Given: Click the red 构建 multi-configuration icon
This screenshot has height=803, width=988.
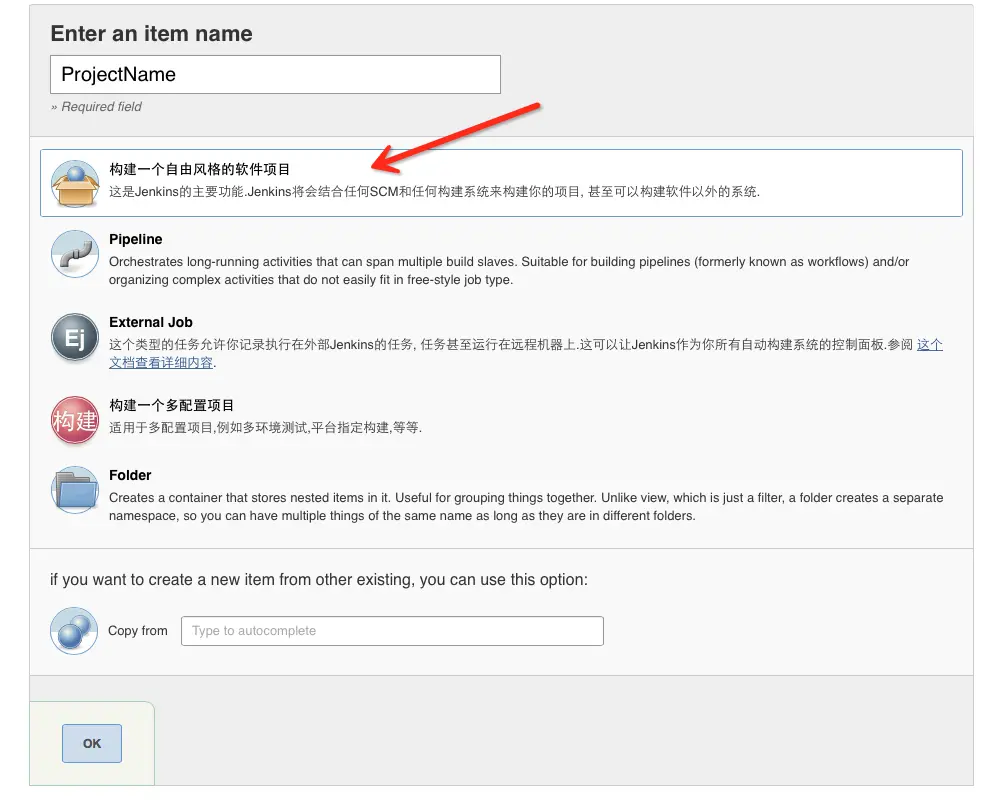Looking at the screenshot, I should [x=75, y=420].
